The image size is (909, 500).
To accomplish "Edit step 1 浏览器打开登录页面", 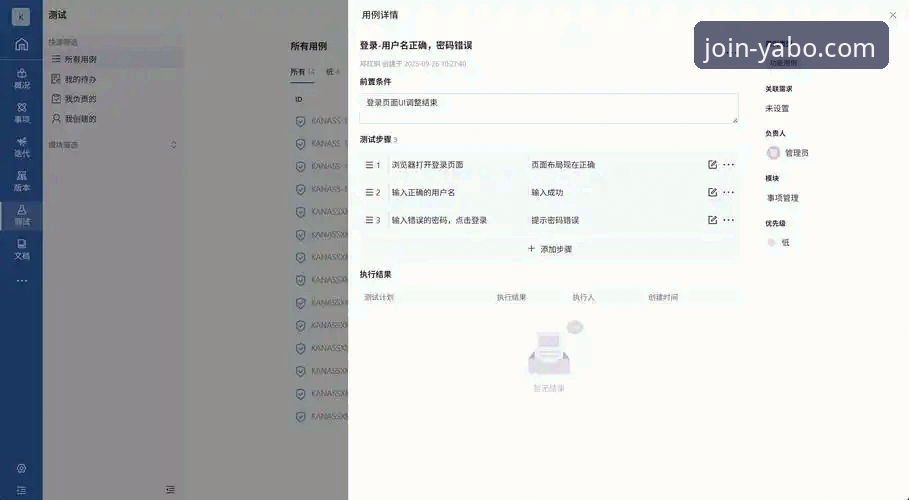I will (712, 165).
